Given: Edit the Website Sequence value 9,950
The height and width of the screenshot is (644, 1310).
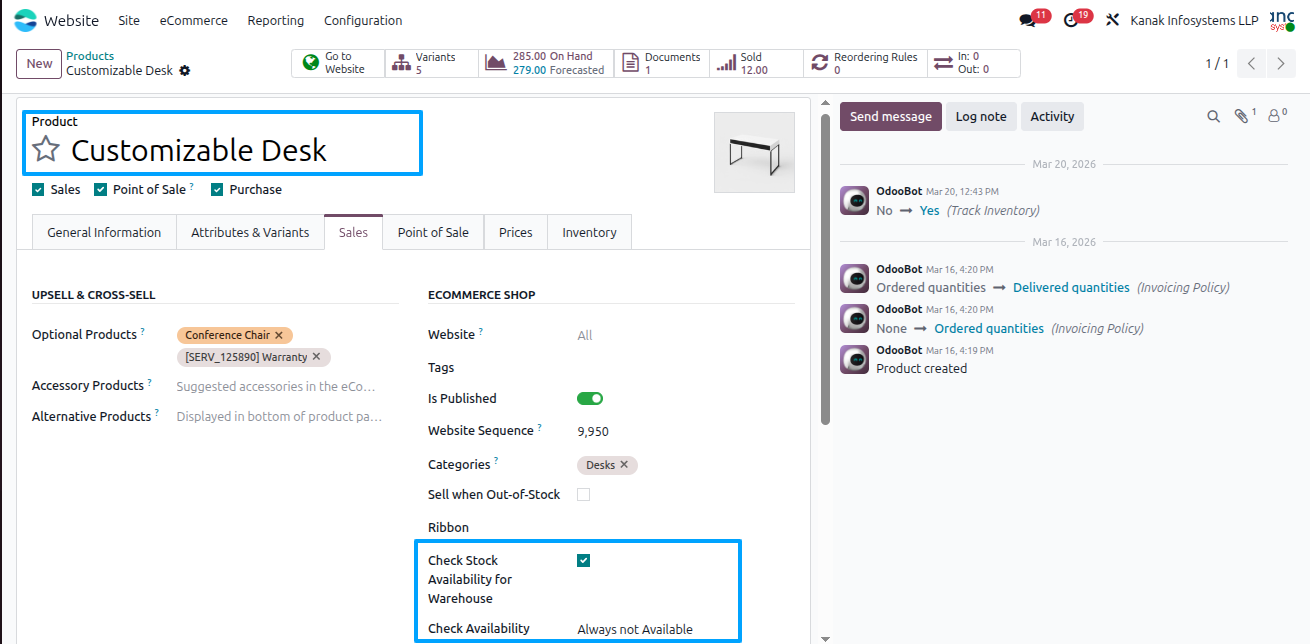Looking at the screenshot, I should (593, 431).
